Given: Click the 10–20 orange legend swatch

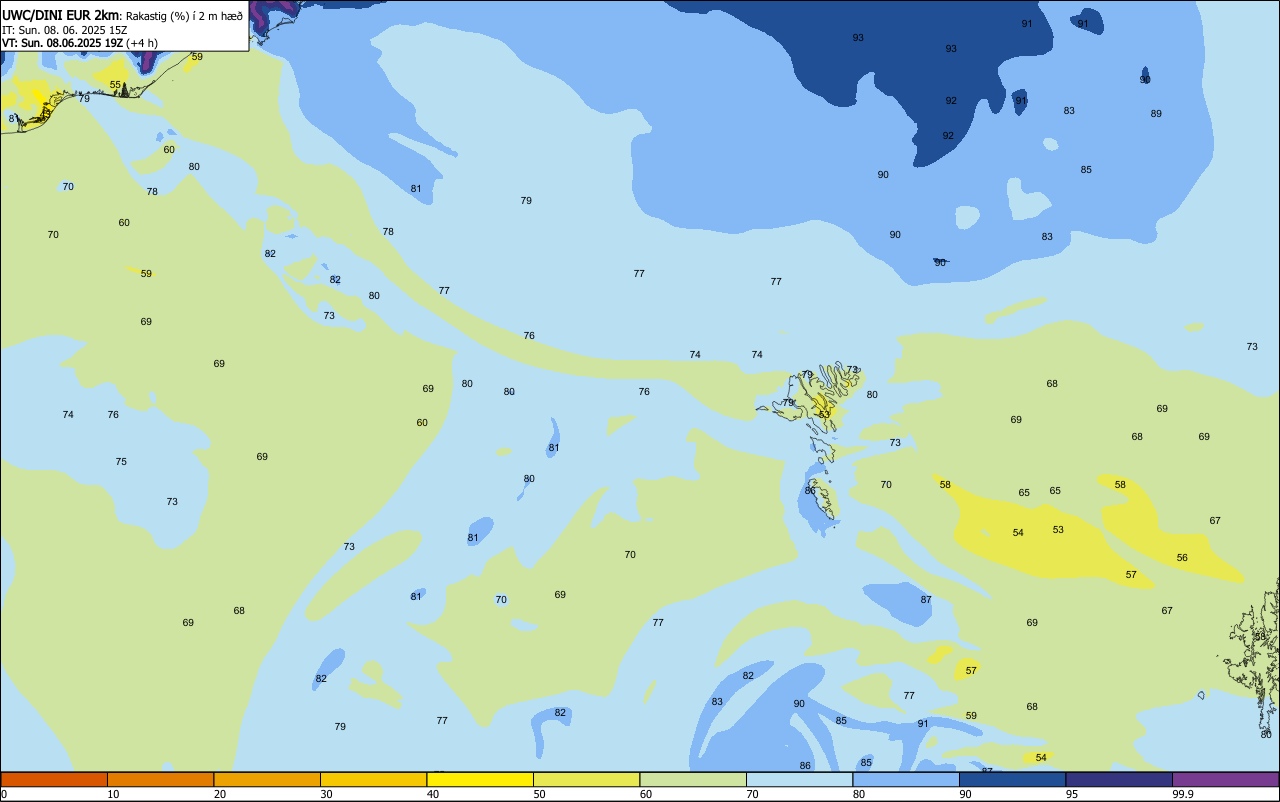Looking at the screenshot, I should (x=160, y=779).
